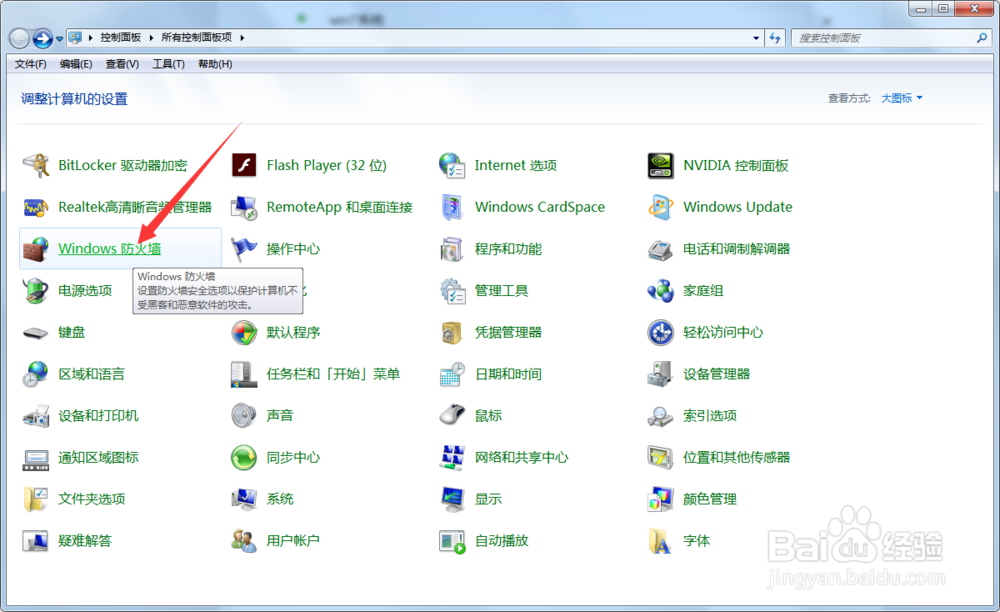Image resolution: width=1000 pixels, height=612 pixels.
Task: Open the Internet 选项 globe icon
Action: tap(452, 166)
